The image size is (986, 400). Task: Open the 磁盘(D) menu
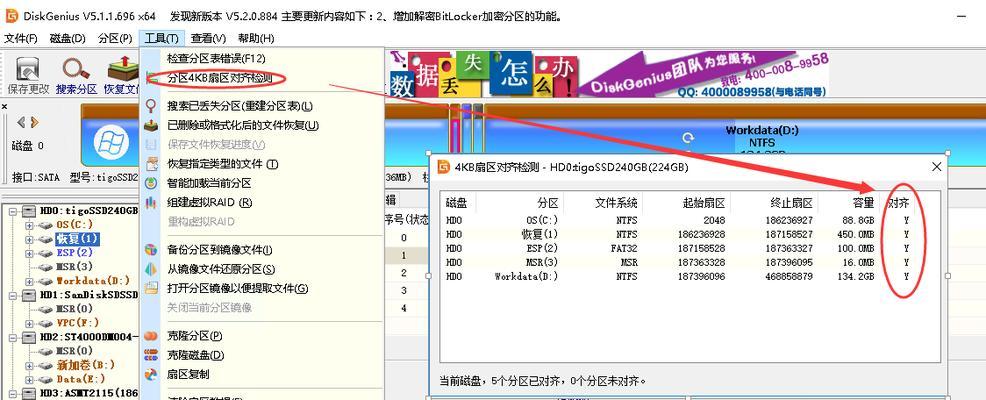pyautogui.click(x=67, y=38)
